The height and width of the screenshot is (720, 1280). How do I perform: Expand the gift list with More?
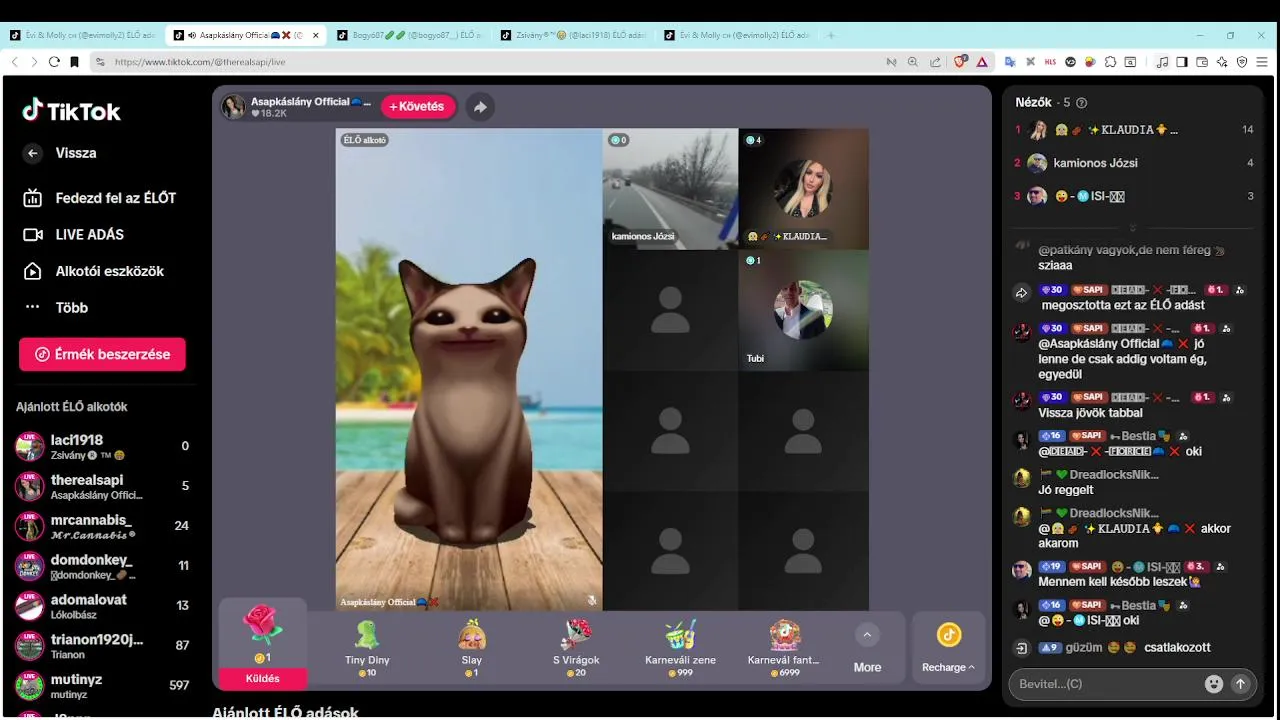click(867, 649)
